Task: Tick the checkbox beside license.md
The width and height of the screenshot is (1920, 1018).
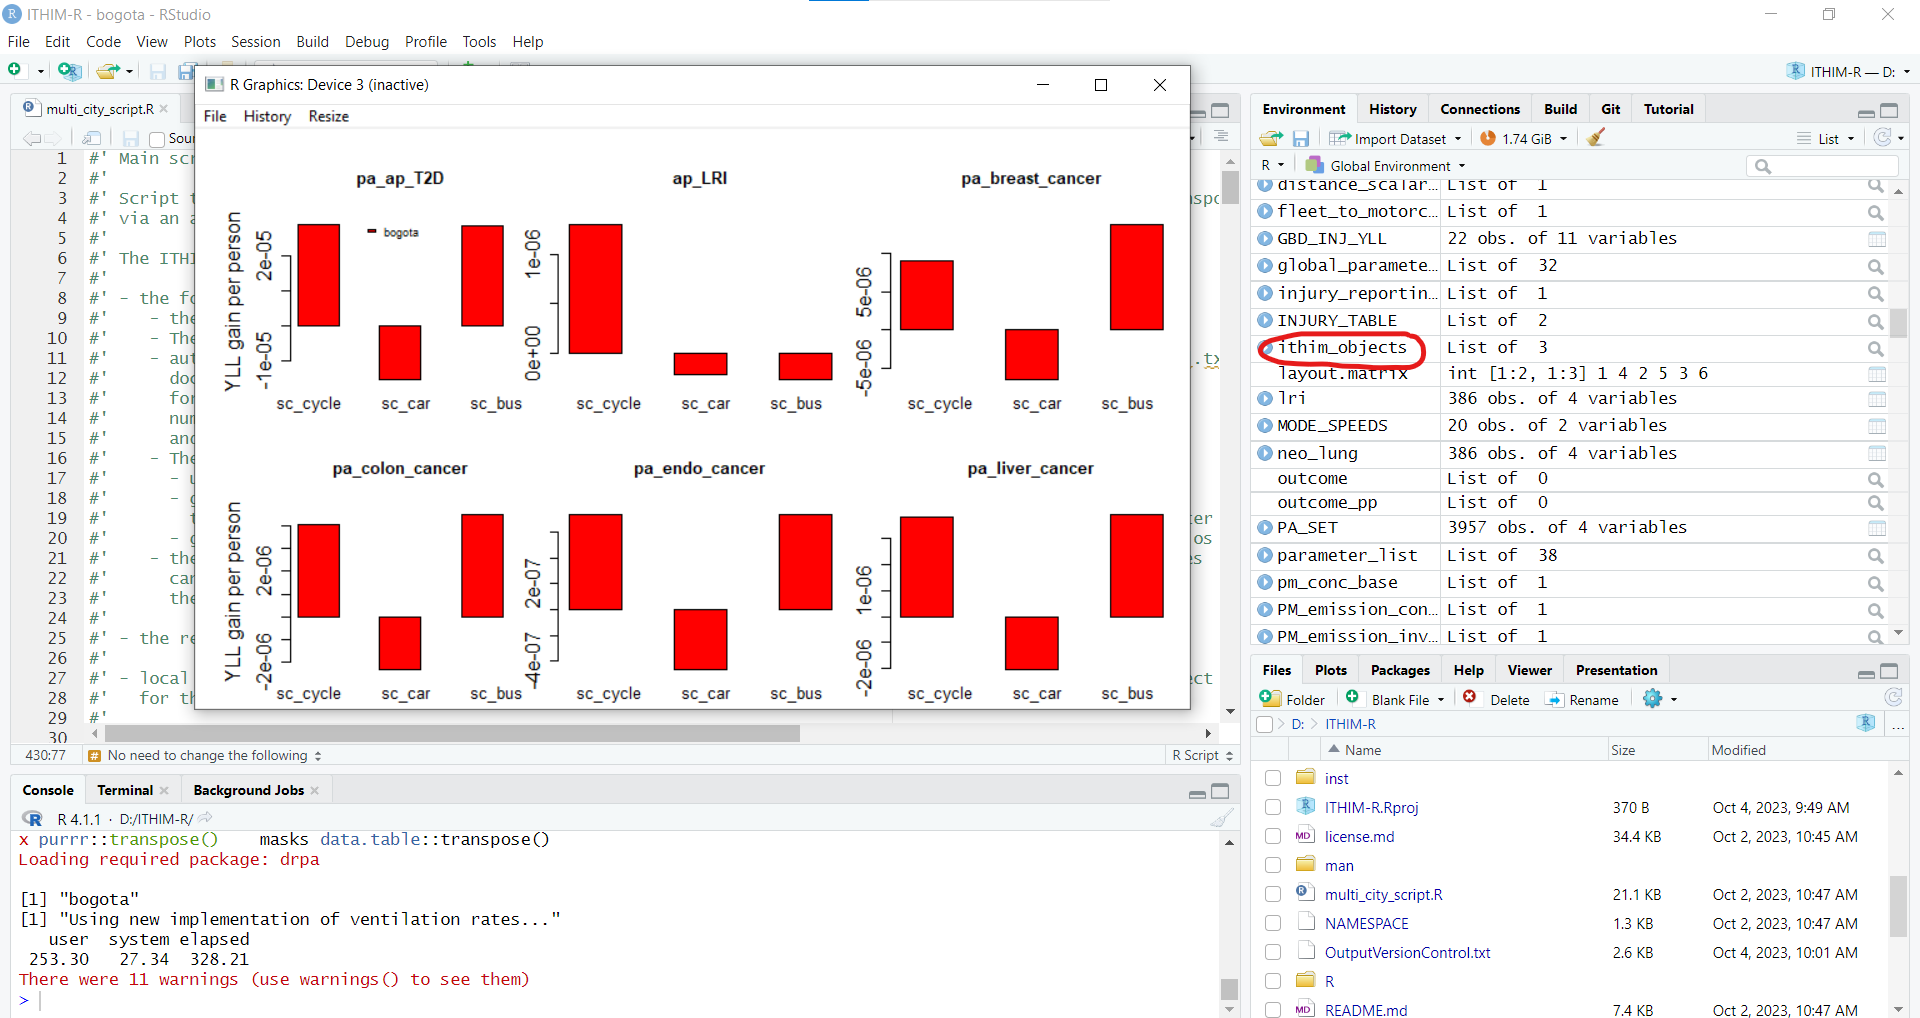Action: tap(1273, 836)
